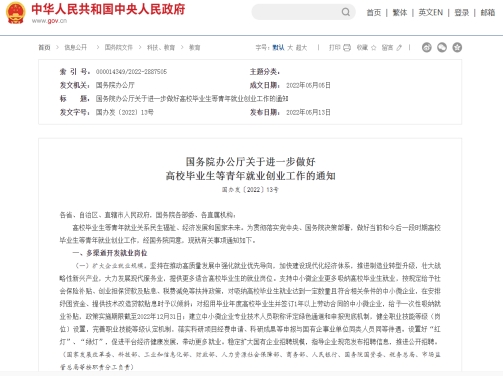
Task: Share the page to Weibo
Action: [427, 47]
